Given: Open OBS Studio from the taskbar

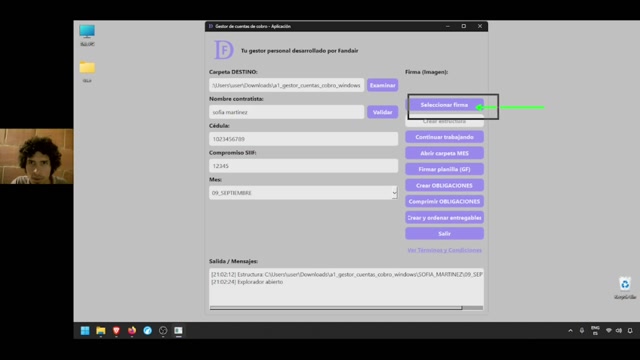Looking at the screenshot, I should click(x=163, y=331).
